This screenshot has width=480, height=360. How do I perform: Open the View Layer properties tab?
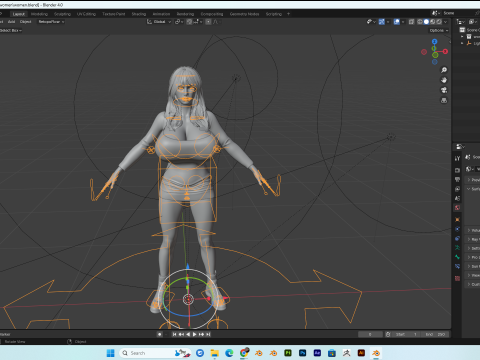click(x=457, y=189)
